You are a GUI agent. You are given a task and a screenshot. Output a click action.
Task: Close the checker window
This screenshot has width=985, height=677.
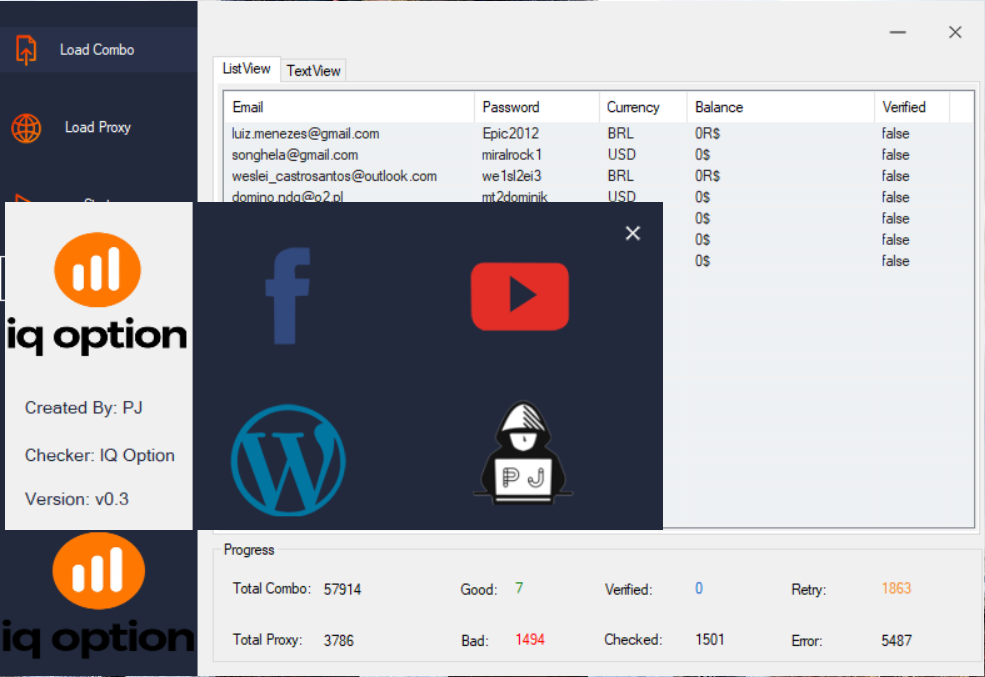[x=955, y=32]
